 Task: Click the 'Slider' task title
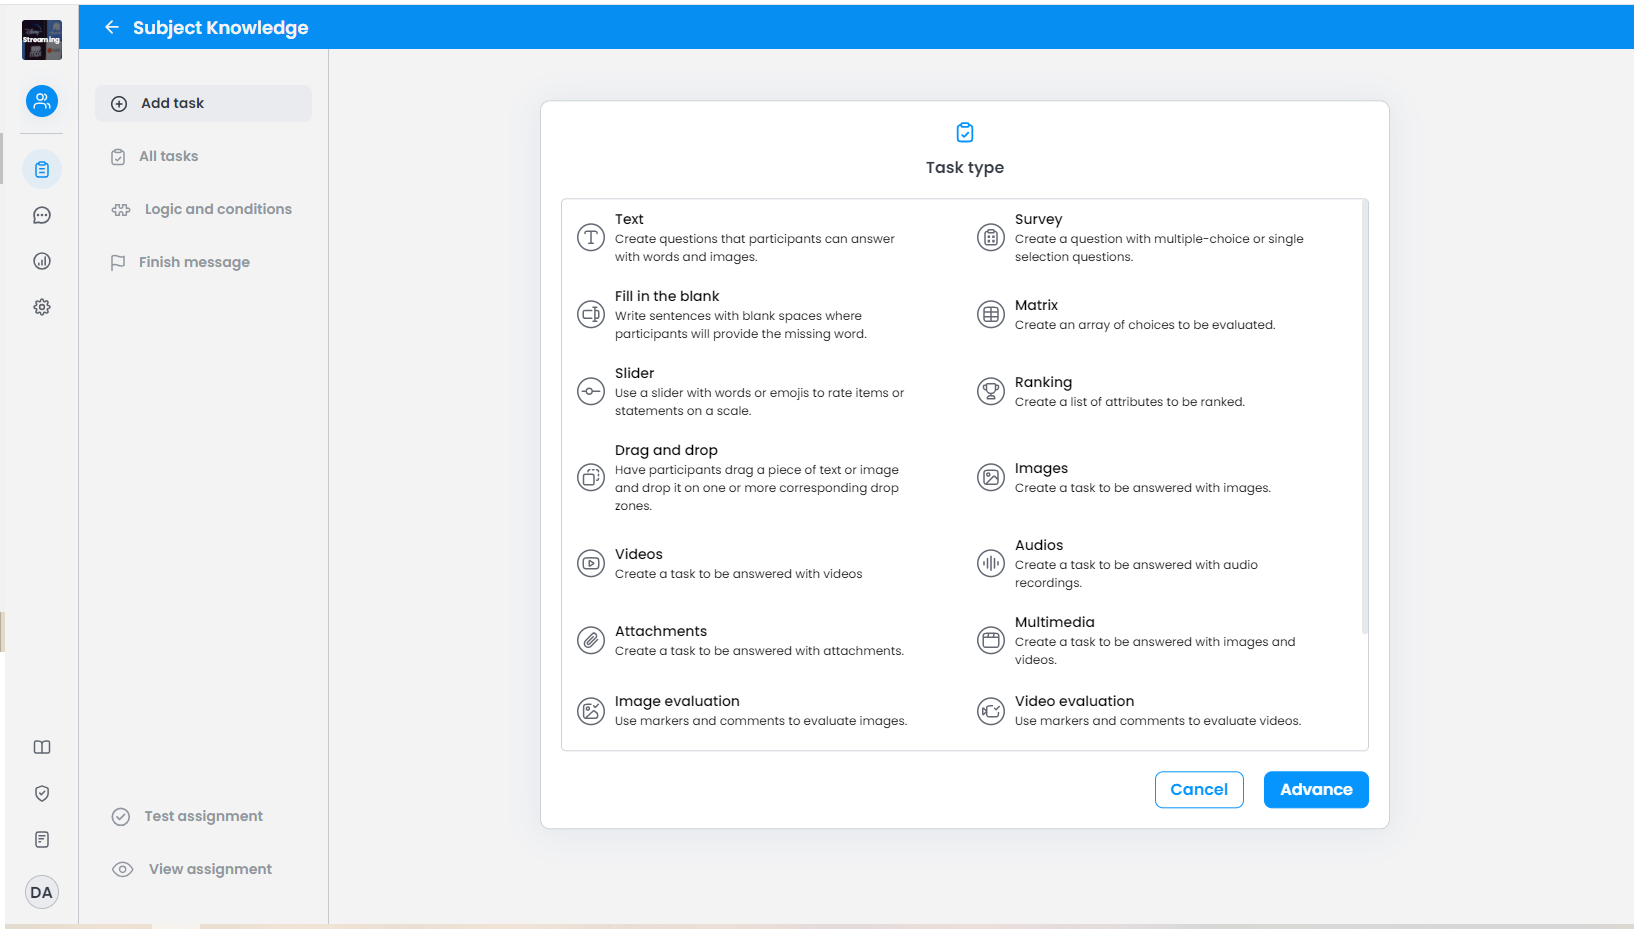pyautogui.click(x=634, y=373)
